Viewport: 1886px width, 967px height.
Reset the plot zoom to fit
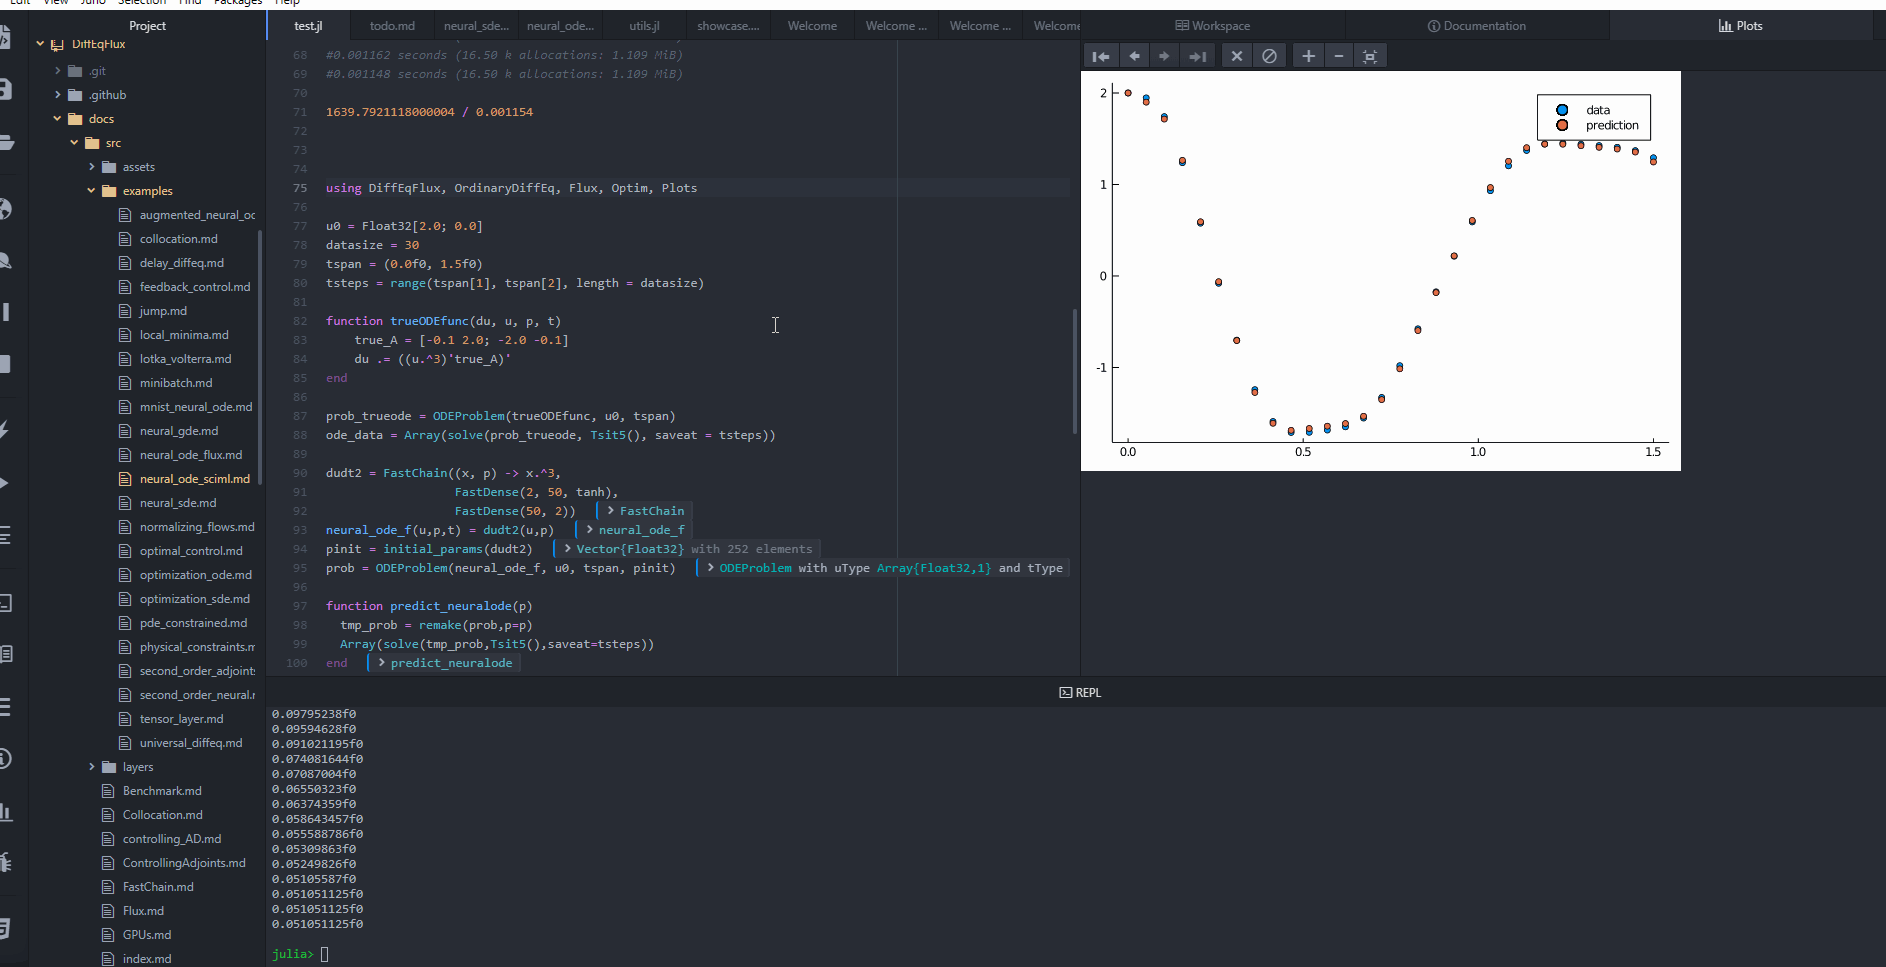click(1370, 57)
